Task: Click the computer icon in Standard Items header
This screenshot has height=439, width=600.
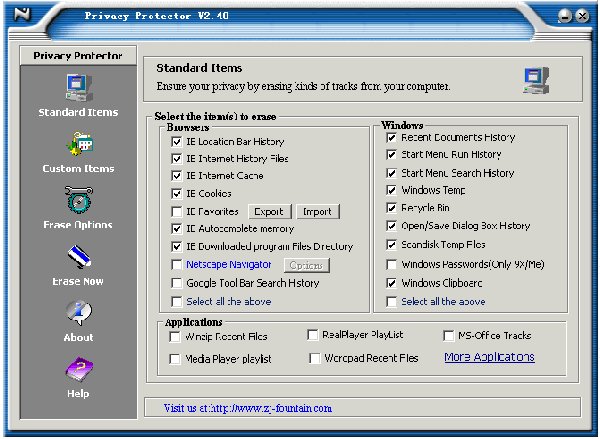Action: [536, 80]
